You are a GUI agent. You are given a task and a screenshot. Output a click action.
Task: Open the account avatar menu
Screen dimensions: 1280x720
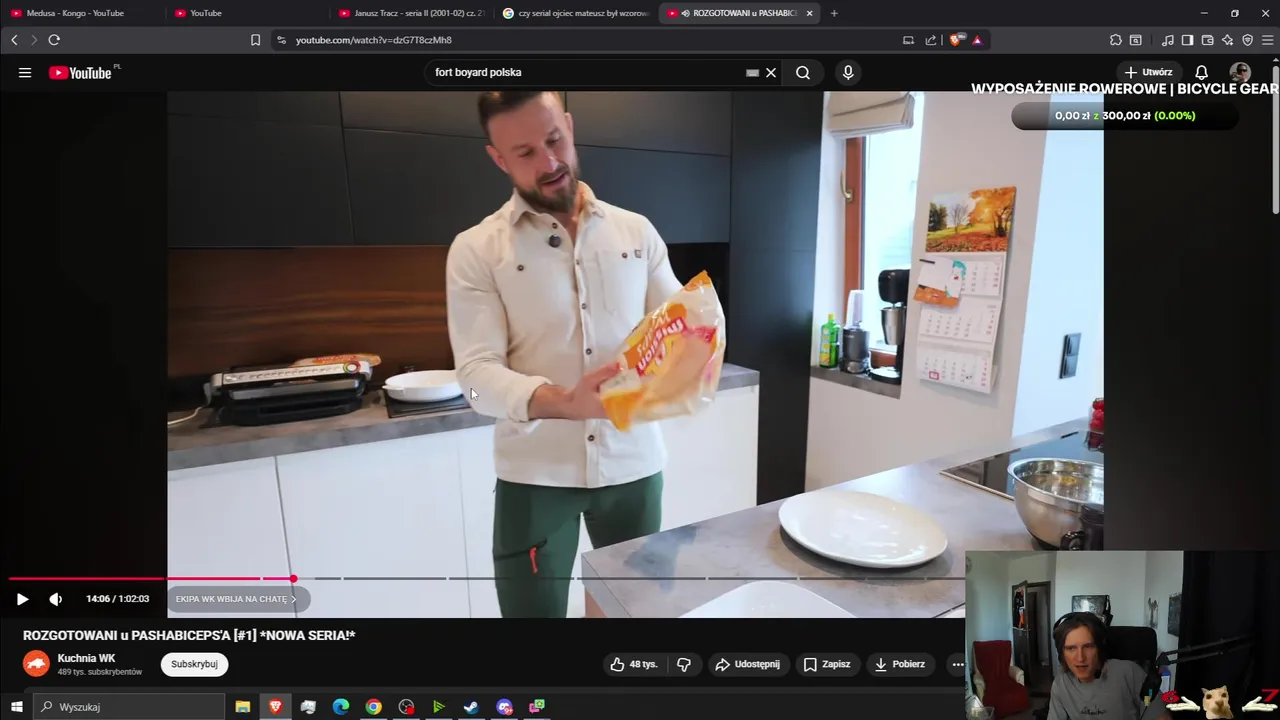tap(1240, 72)
